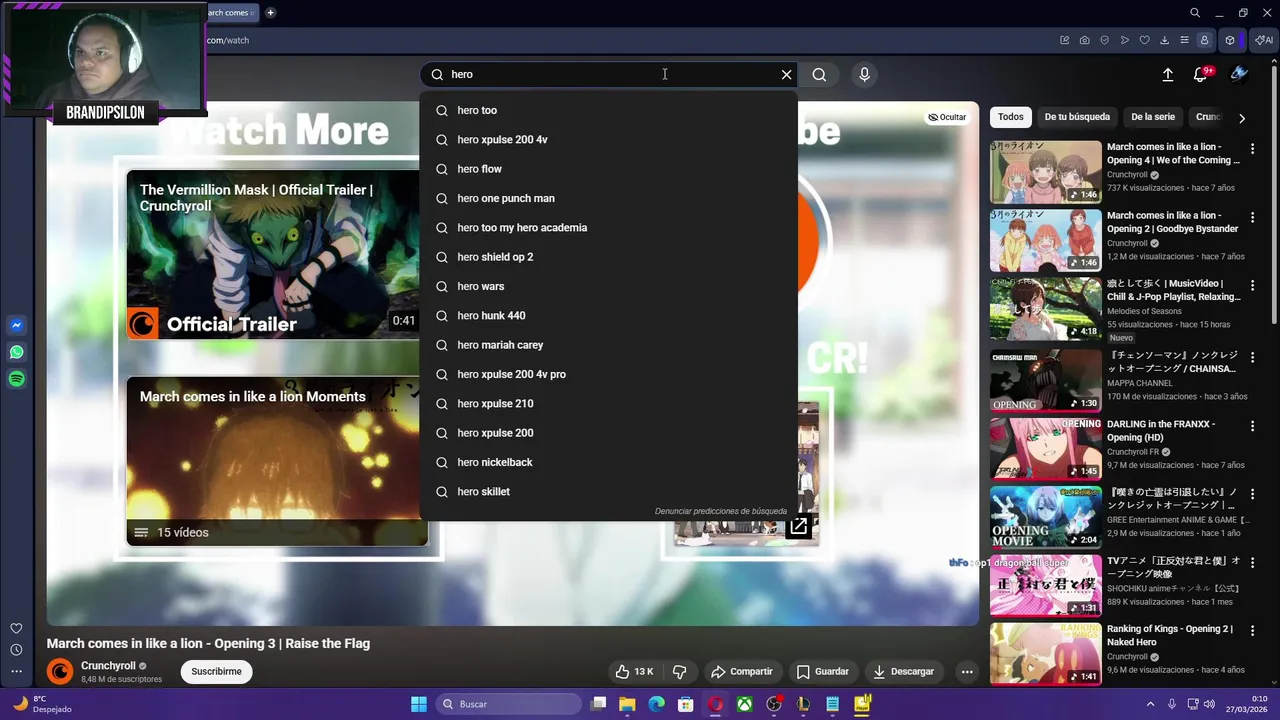This screenshot has height=720, width=1280.
Task: Open Crunchyroll channel name link
Action: pyautogui.click(x=108, y=666)
